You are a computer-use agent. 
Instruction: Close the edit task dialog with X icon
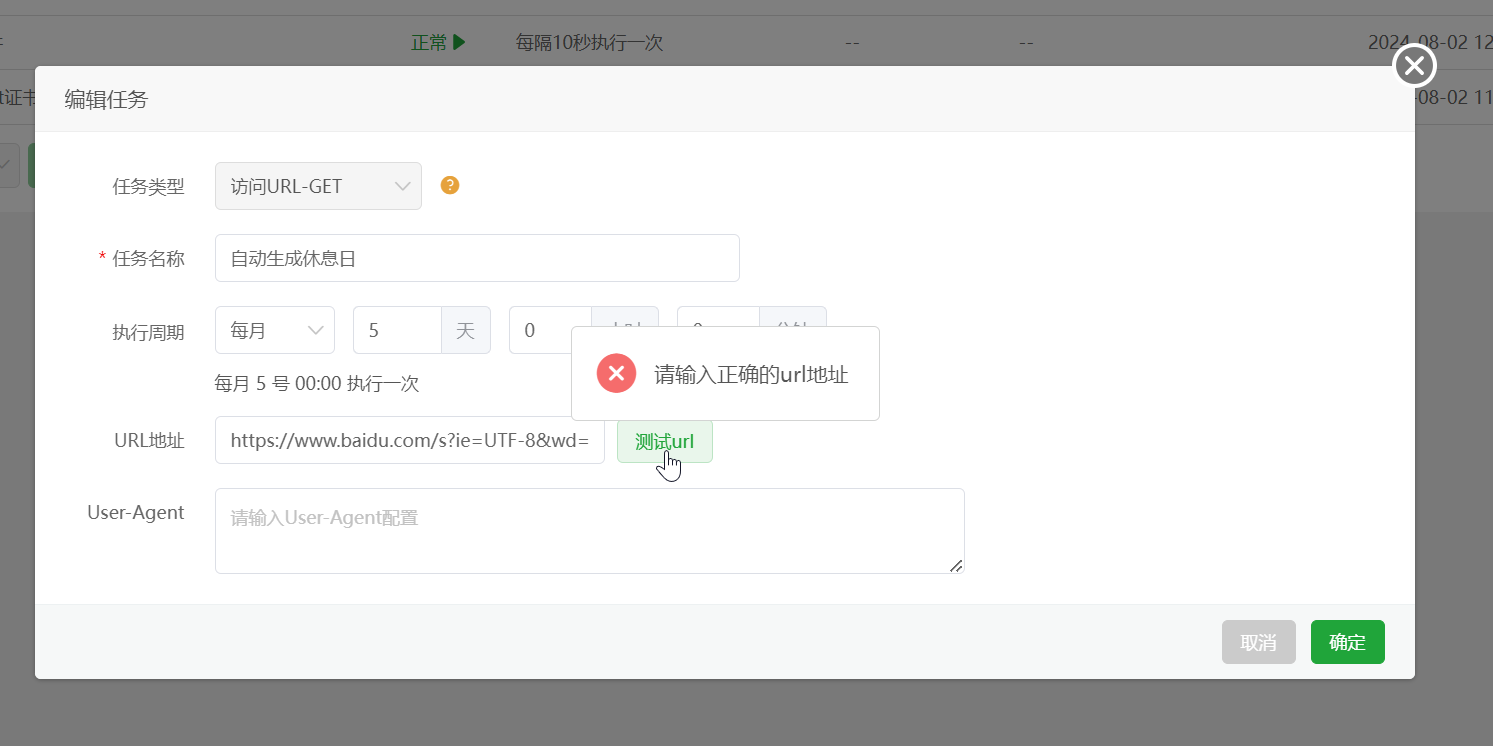1414,66
